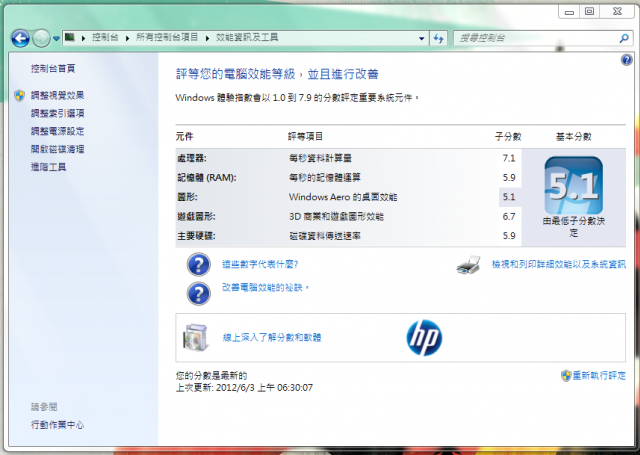Select the 處理器 row label
The width and height of the screenshot is (640, 455).
point(192,158)
